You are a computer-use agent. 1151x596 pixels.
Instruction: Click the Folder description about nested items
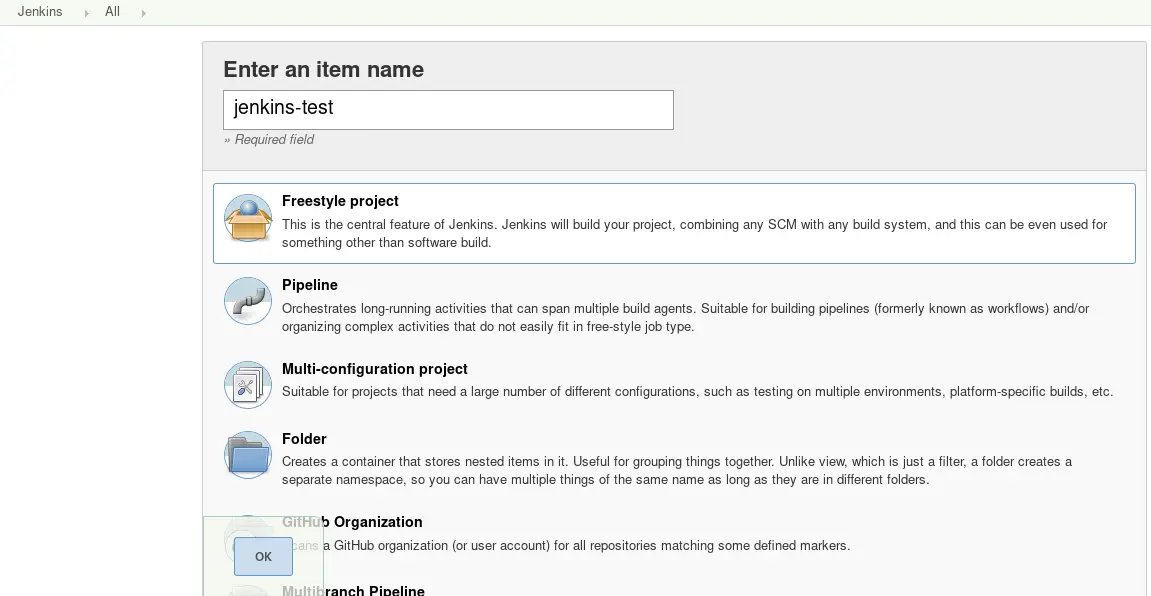[x=677, y=470]
